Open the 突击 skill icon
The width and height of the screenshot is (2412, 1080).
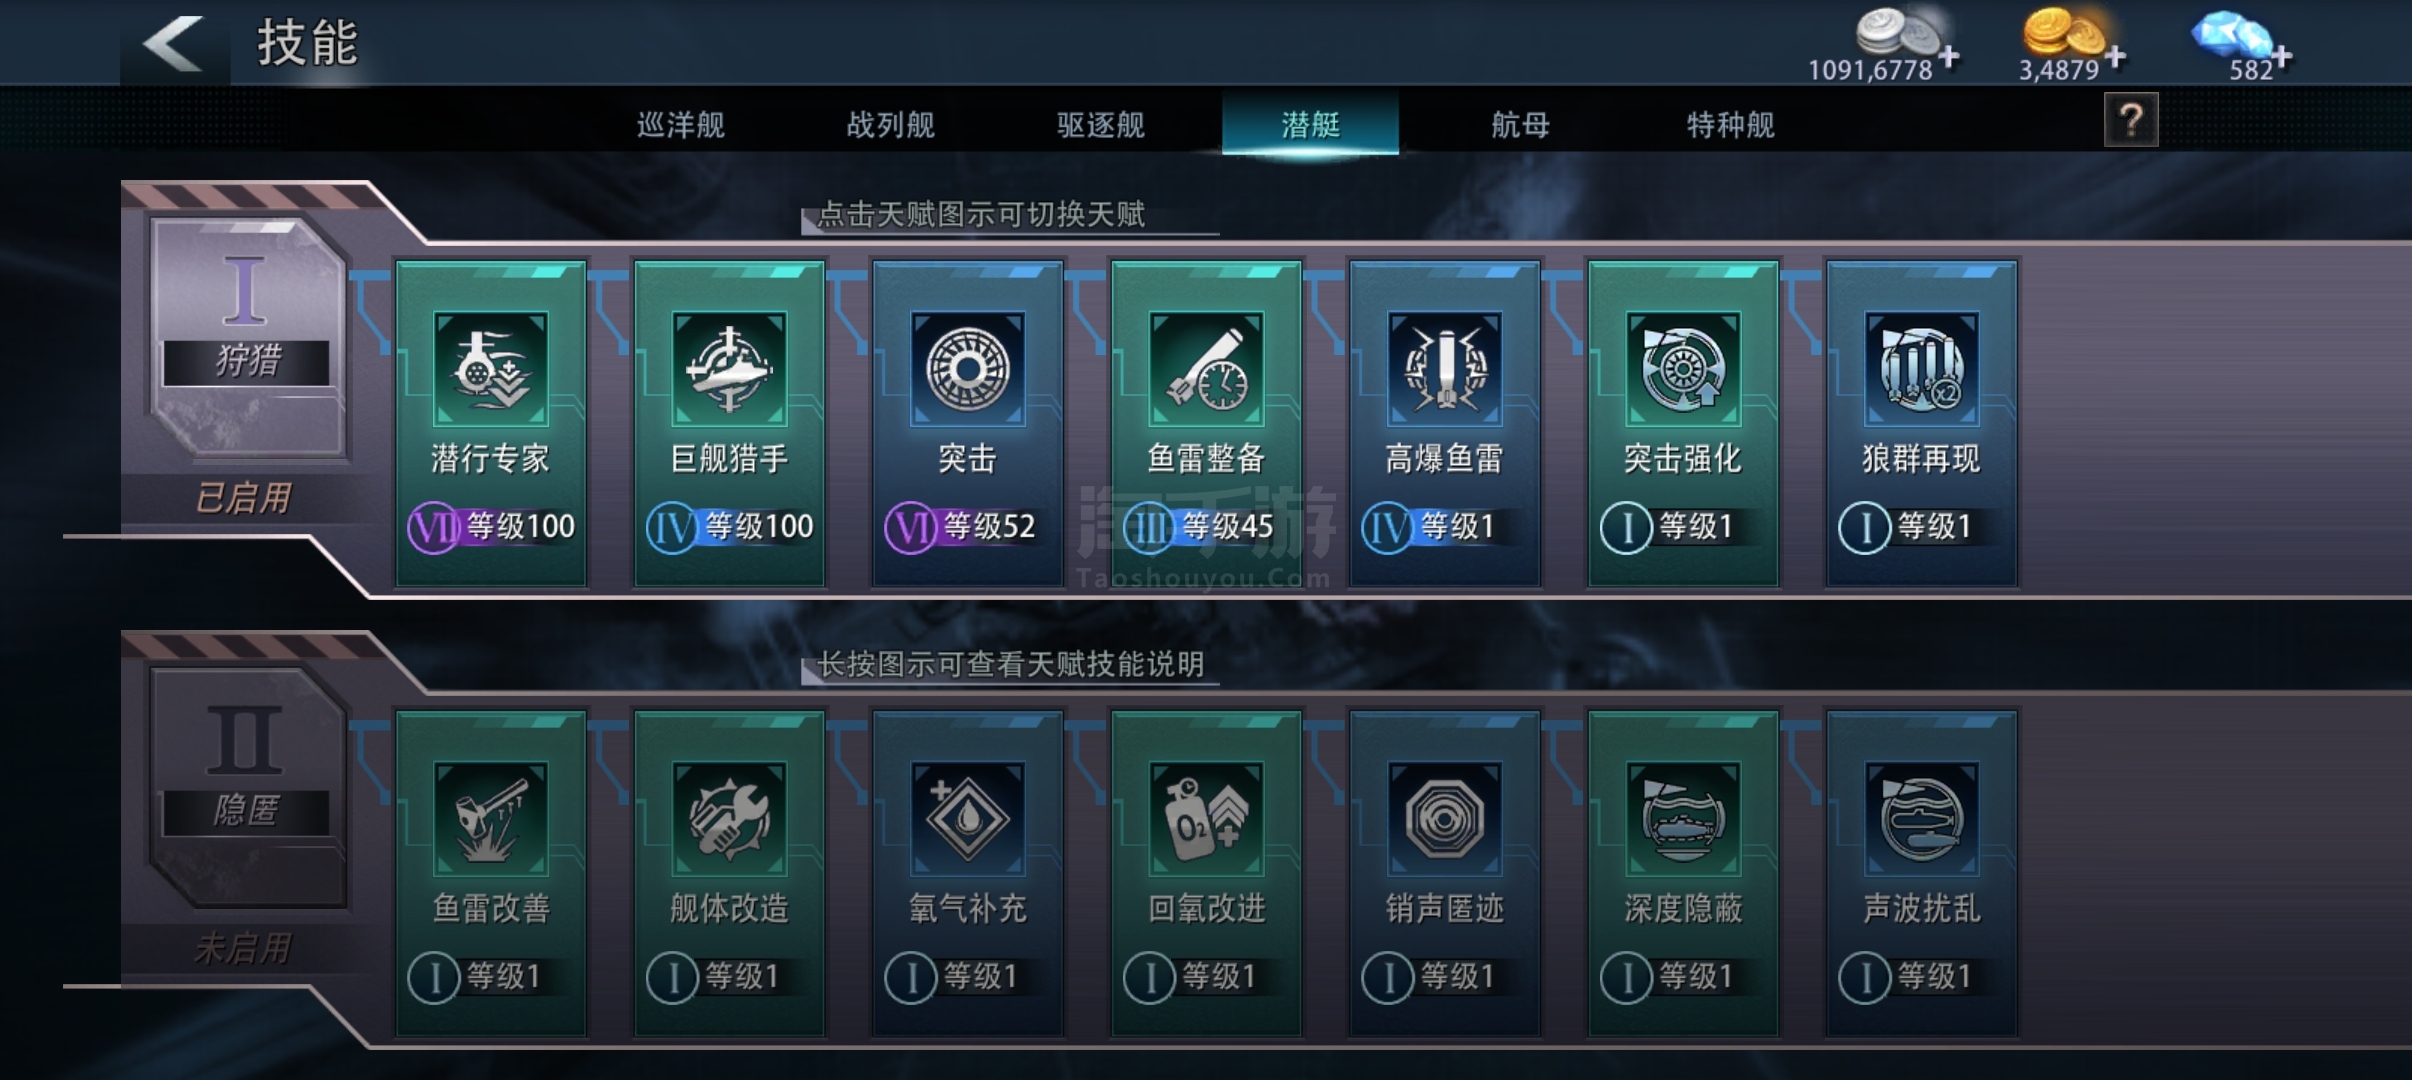[x=967, y=369]
